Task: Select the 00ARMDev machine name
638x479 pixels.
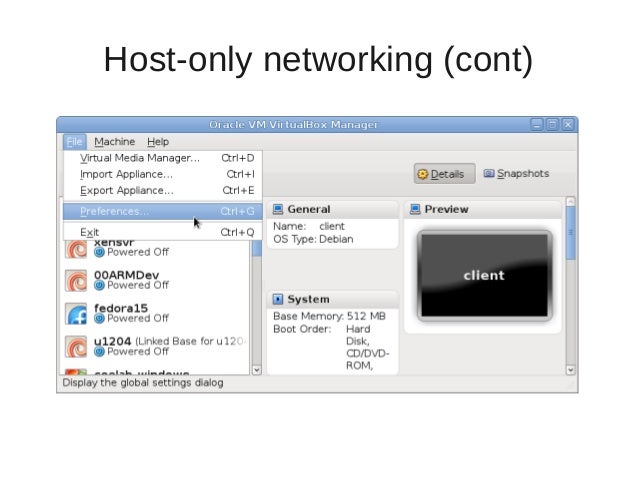Action: point(127,275)
